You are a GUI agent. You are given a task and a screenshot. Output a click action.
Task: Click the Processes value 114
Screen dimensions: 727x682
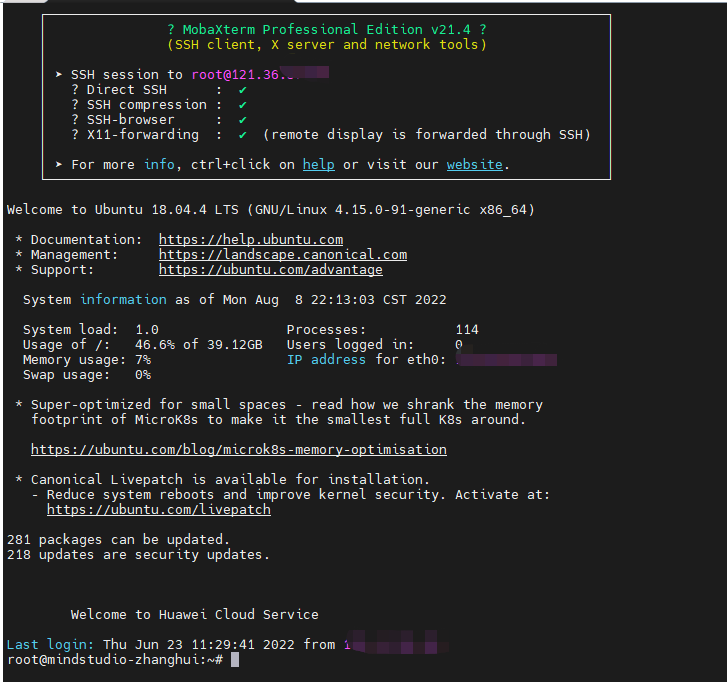pos(467,330)
